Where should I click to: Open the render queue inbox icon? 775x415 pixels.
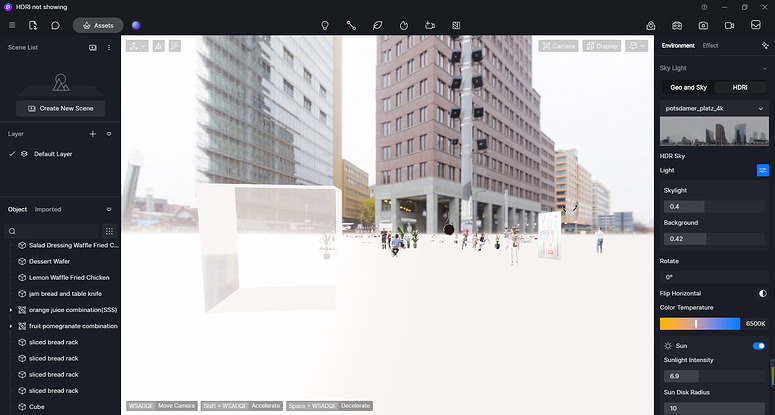756,25
